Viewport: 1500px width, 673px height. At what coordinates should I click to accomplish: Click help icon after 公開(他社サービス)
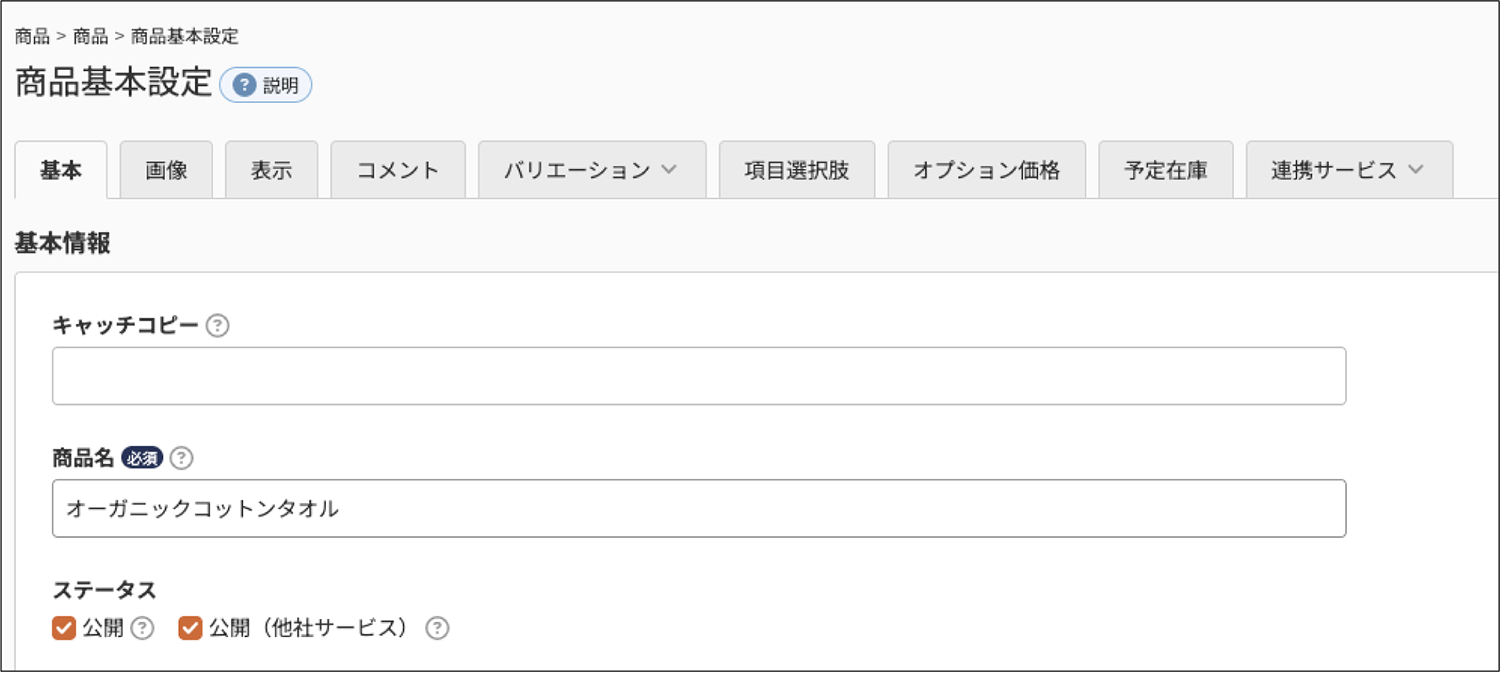coord(437,628)
